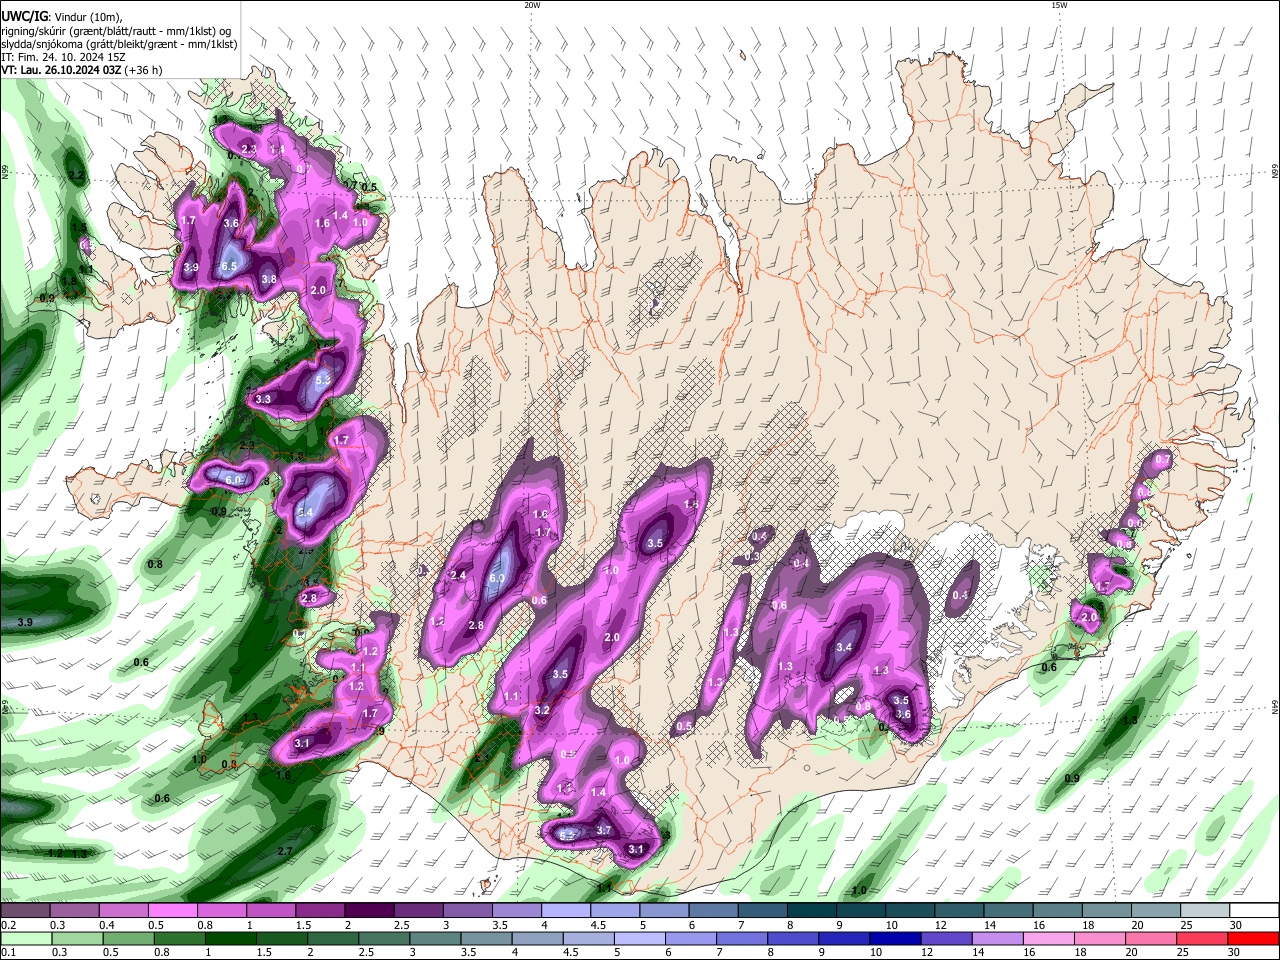Screen dimensions: 1280x960
Task: Click the 2.7 rain value over the southwest ocean
Action: coord(284,851)
